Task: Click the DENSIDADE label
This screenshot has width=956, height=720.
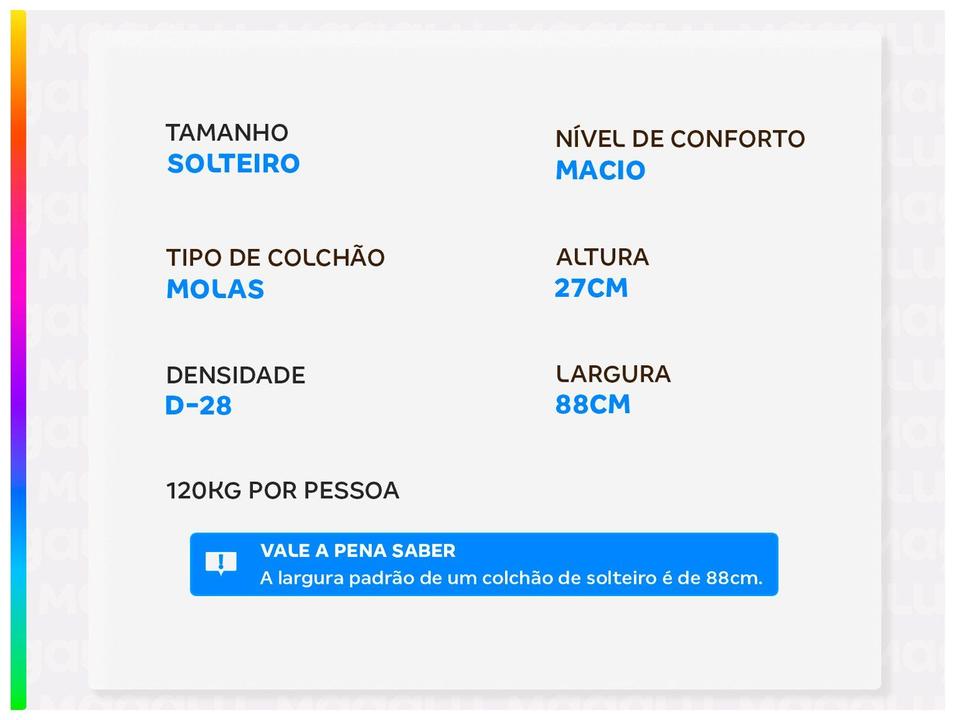Action: click(235, 376)
